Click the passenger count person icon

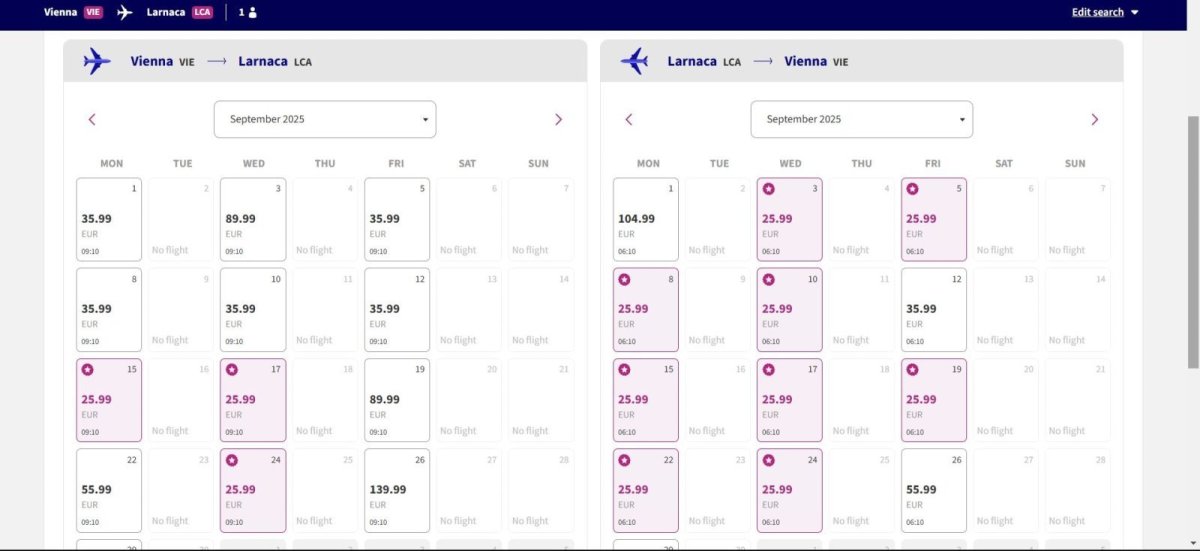point(252,13)
